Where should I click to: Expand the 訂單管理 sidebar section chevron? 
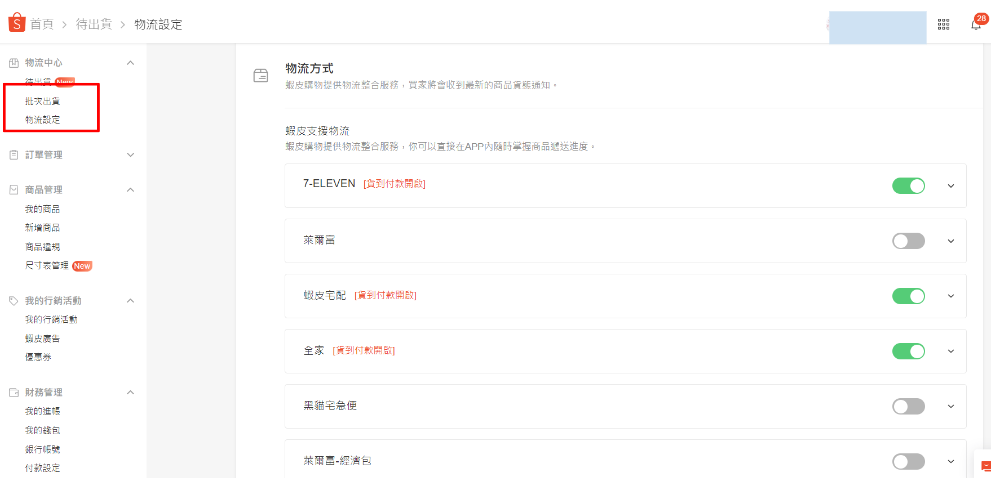pyautogui.click(x=130, y=155)
